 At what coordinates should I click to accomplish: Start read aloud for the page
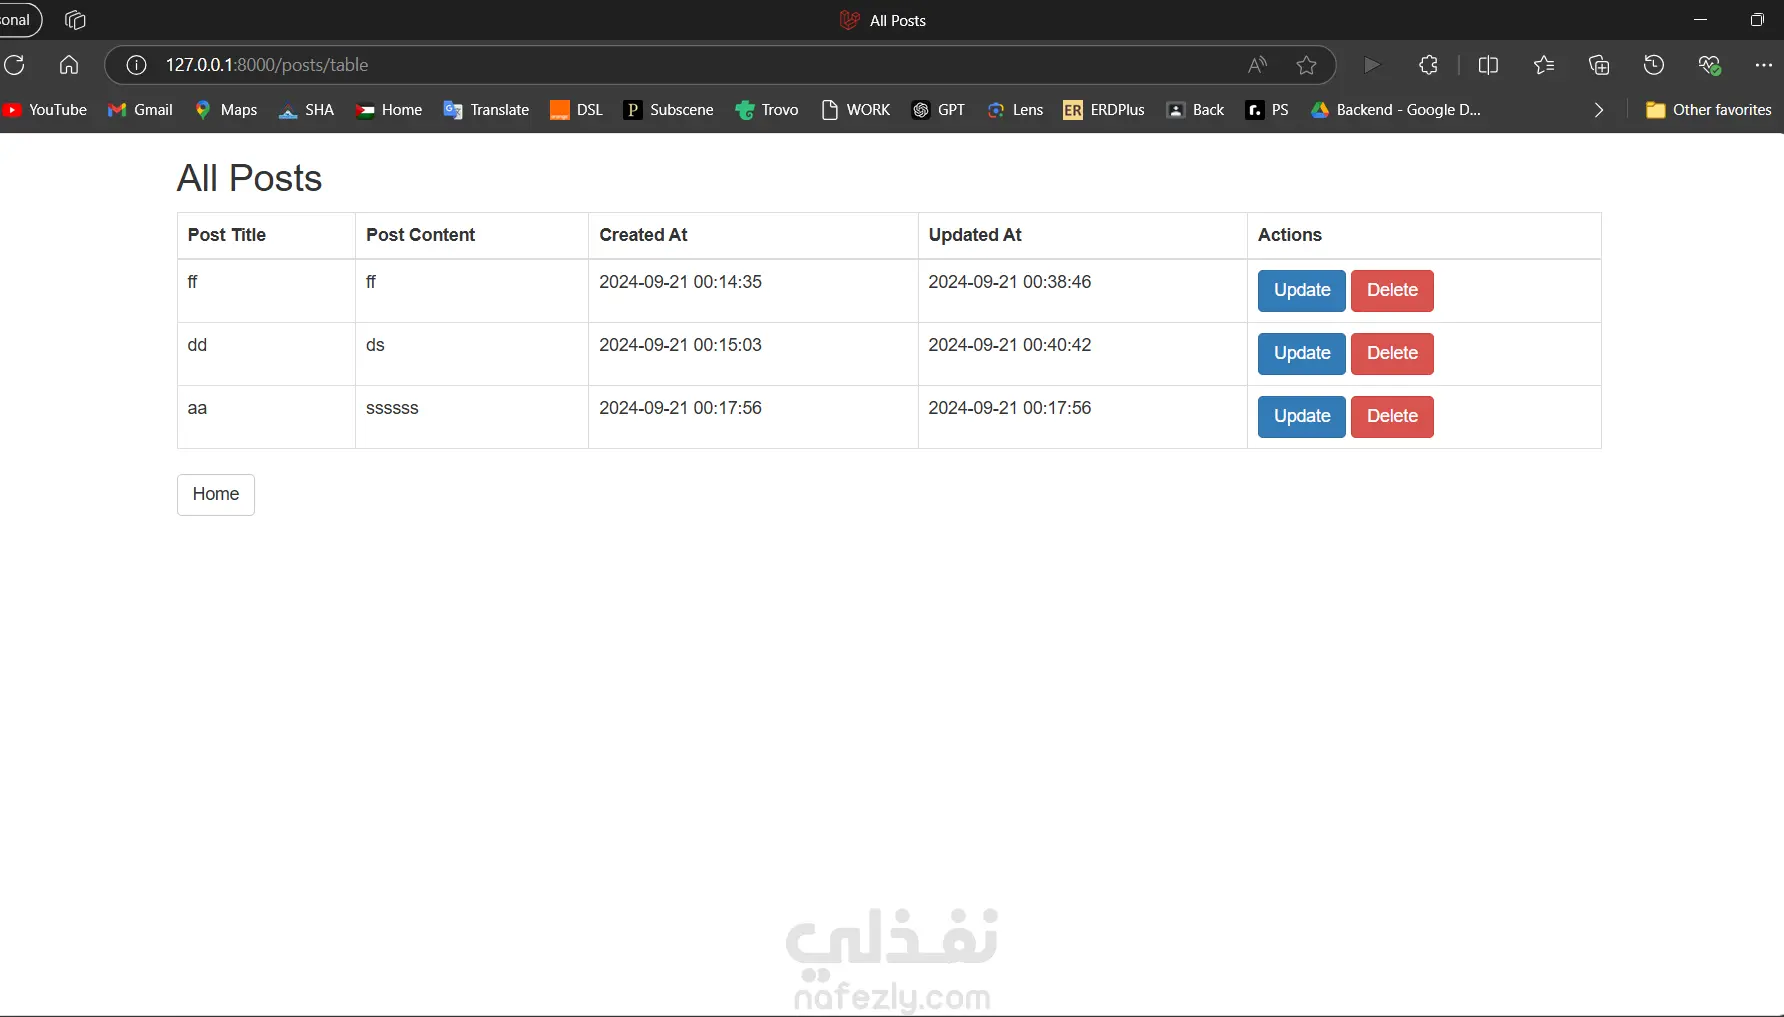[x=1257, y=65]
